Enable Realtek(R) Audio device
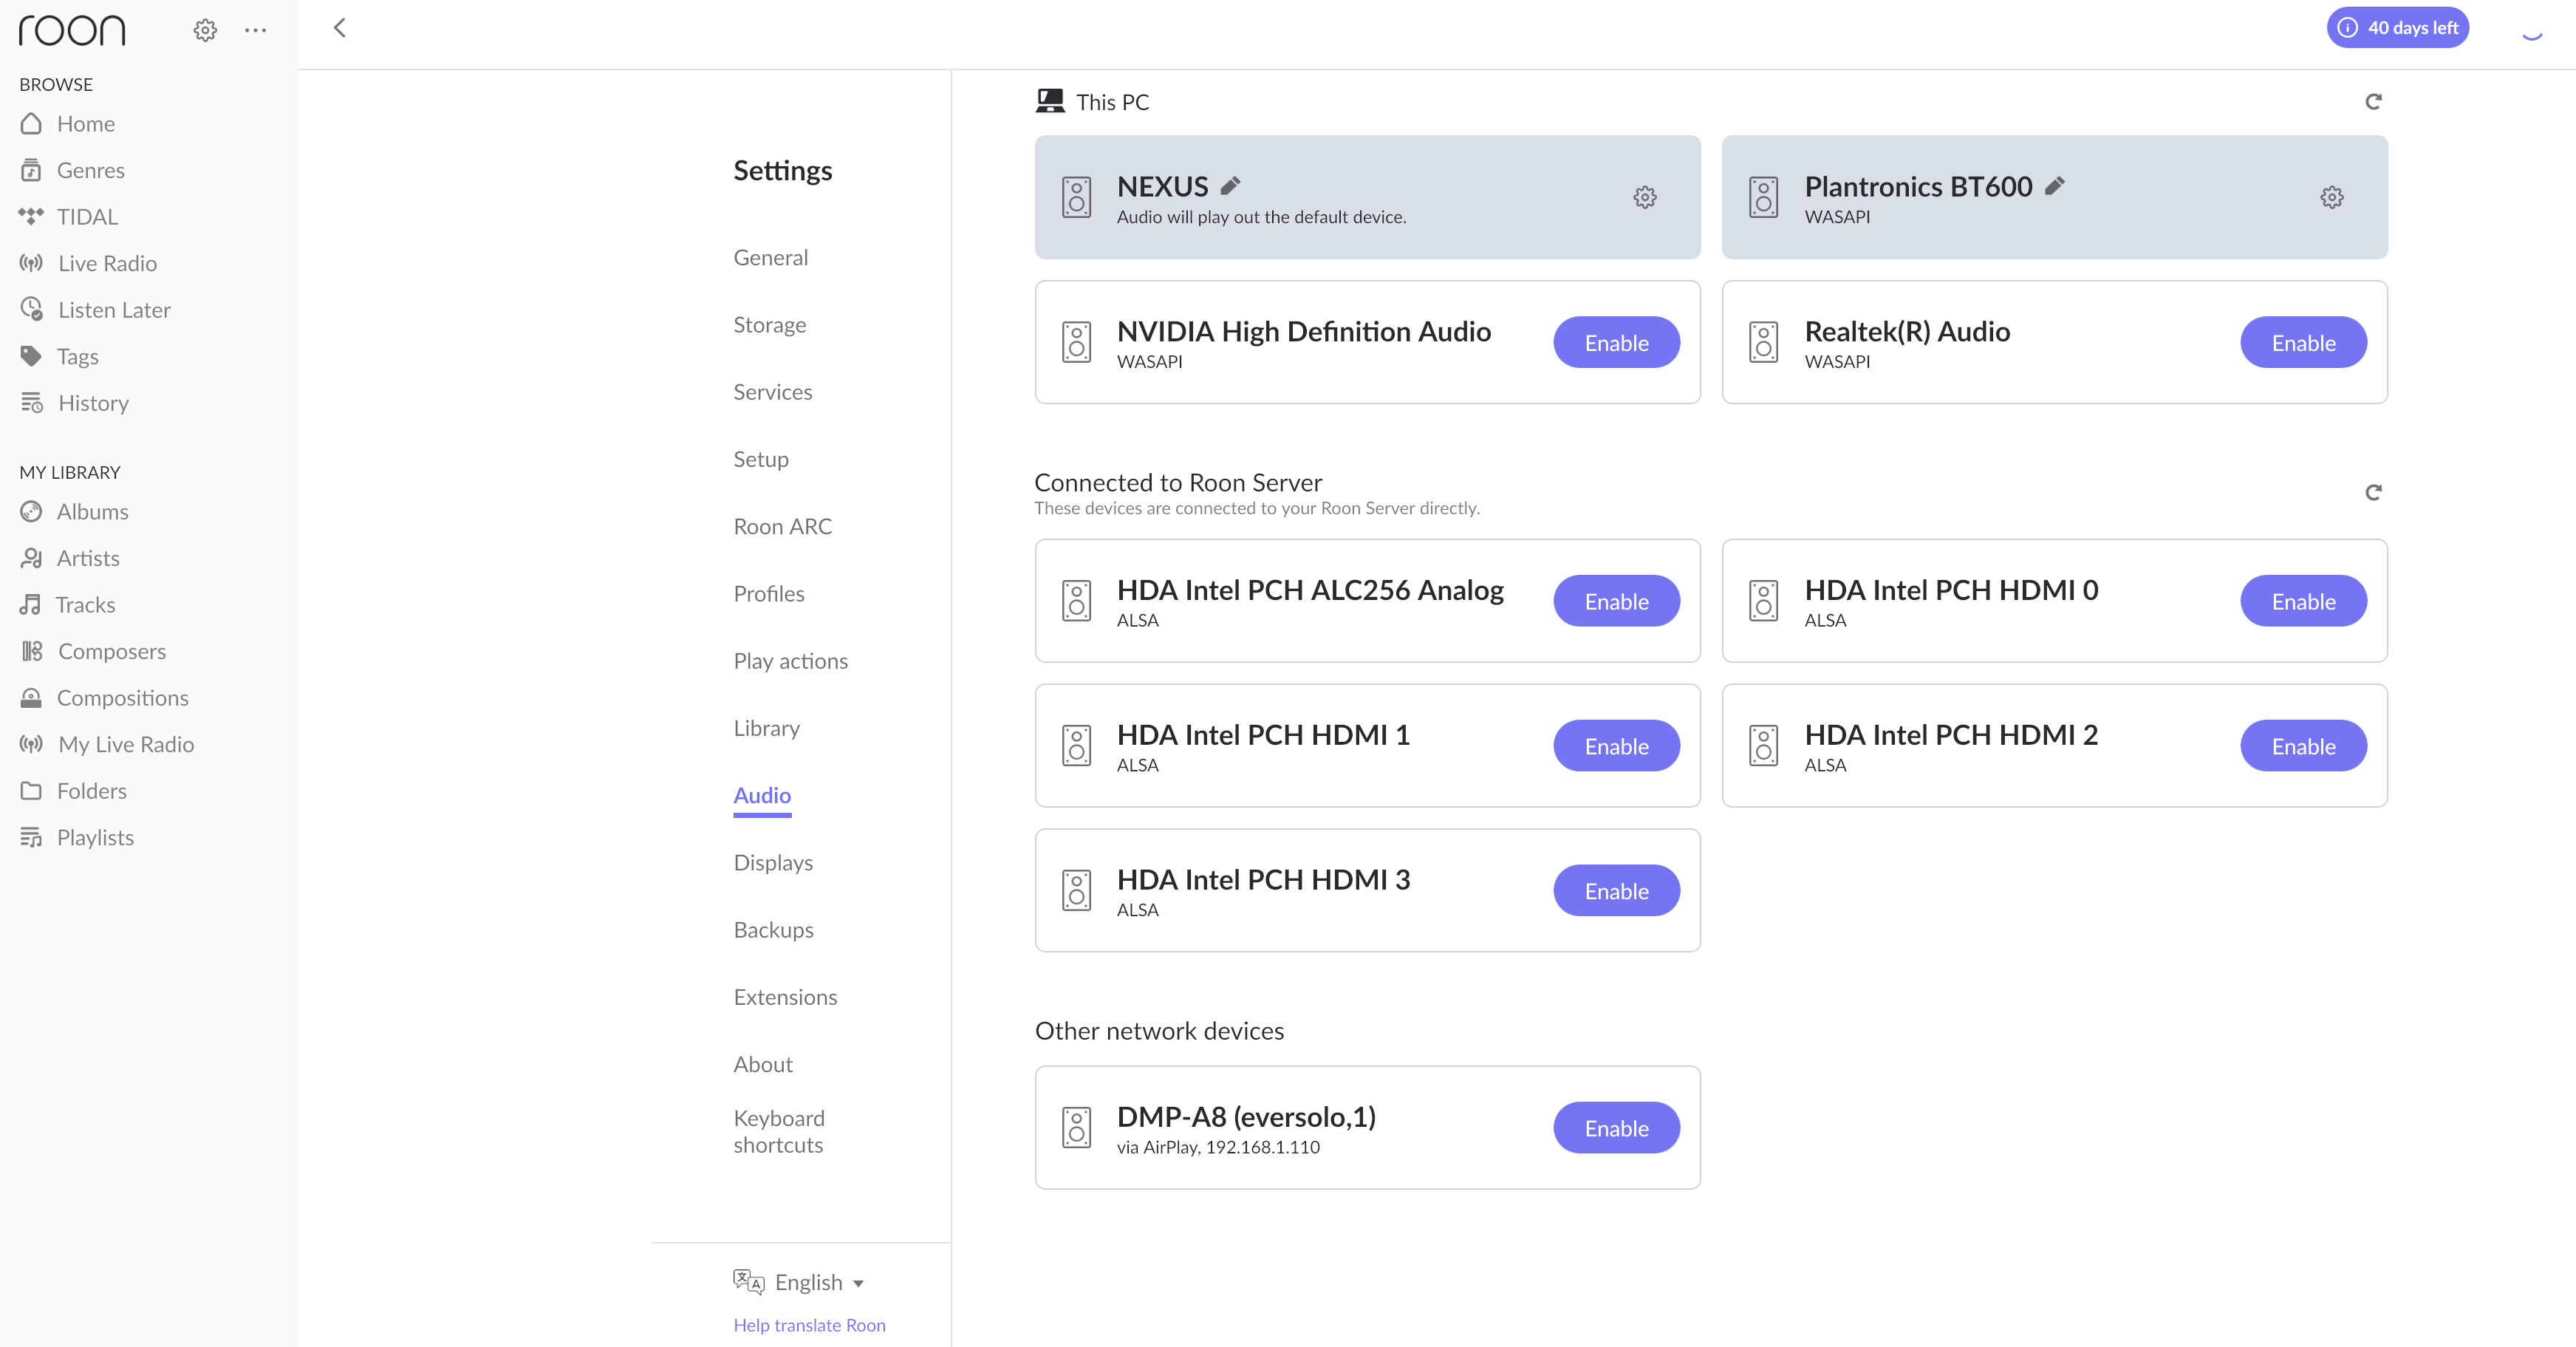The image size is (2576, 1347). pyautogui.click(x=2303, y=343)
